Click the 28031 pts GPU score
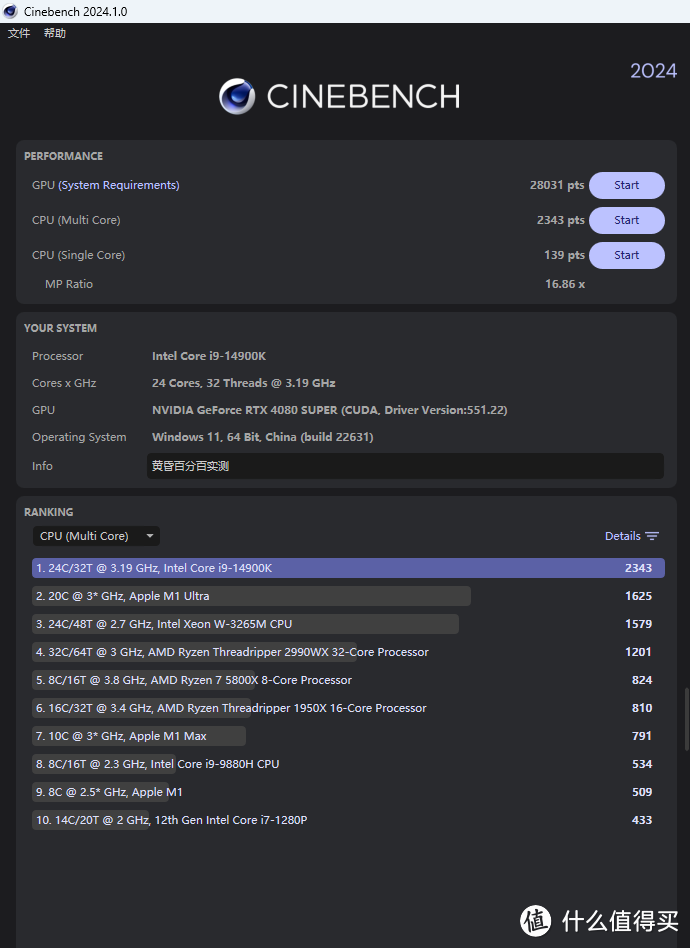Screen dimensions: 690x948 (557, 185)
